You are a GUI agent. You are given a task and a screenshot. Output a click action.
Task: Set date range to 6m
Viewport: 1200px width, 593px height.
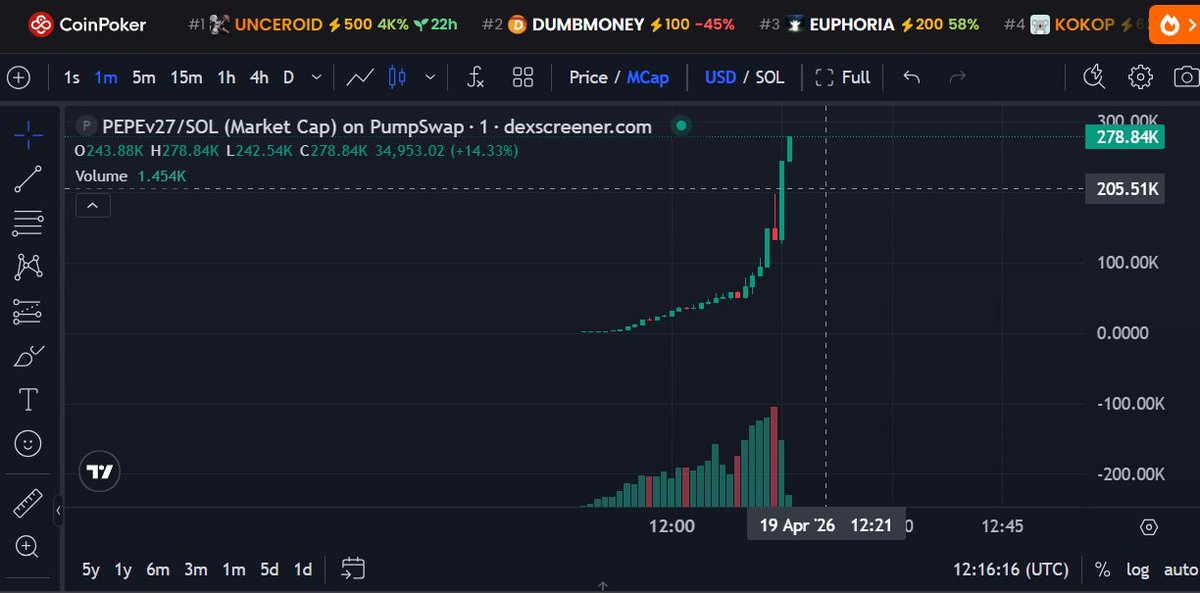click(158, 569)
